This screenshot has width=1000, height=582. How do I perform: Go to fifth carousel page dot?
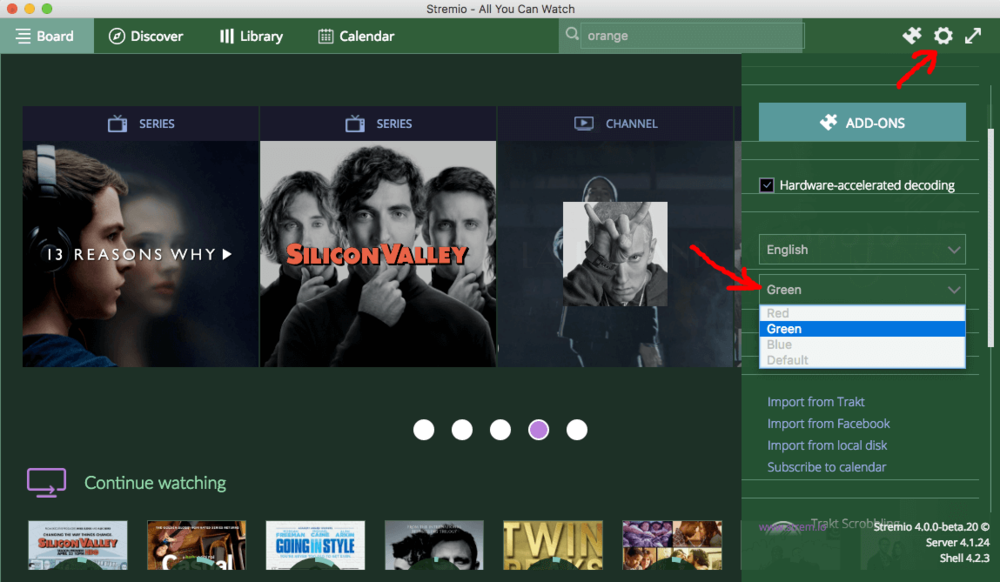point(577,430)
